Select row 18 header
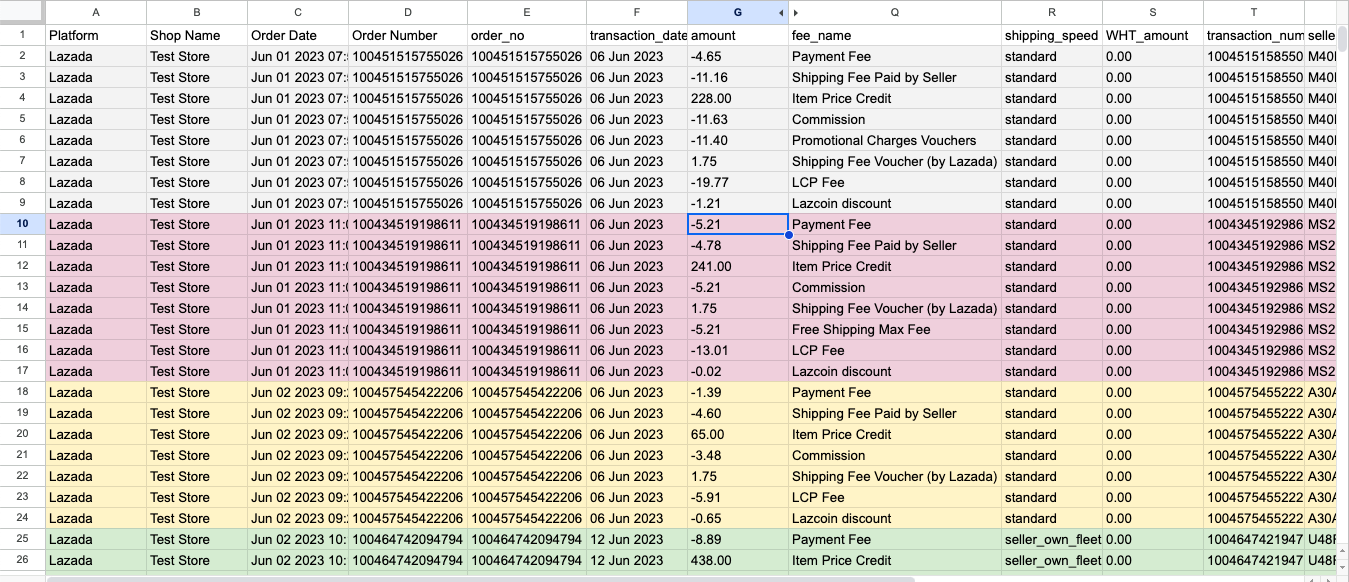The image size is (1349, 582). pos(22,393)
